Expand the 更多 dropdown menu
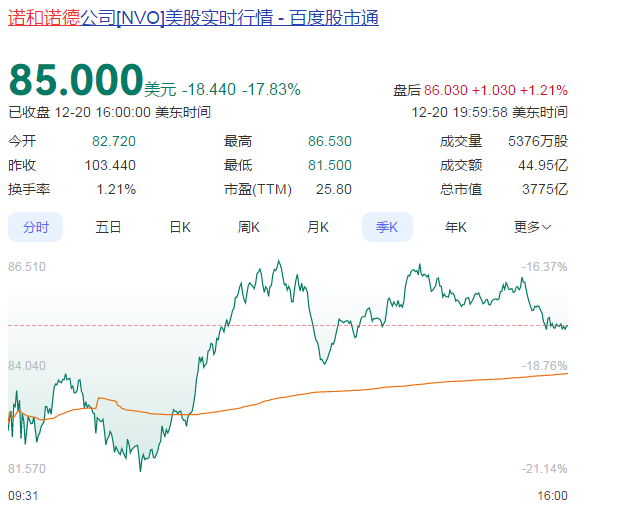 tap(532, 227)
